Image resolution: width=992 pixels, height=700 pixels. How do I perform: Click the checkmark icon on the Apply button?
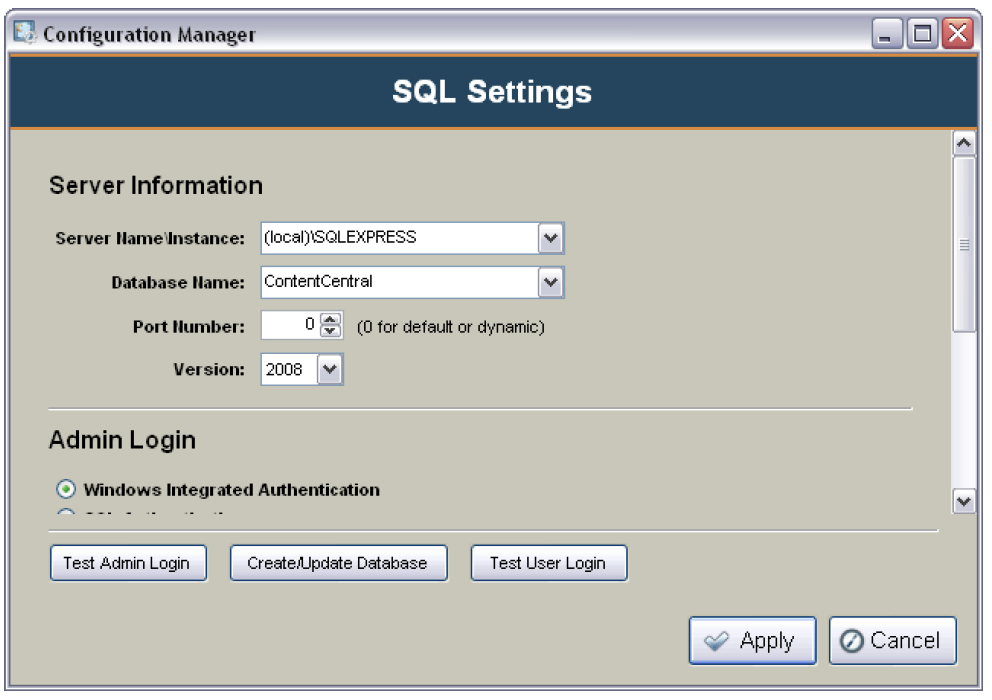(x=716, y=640)
